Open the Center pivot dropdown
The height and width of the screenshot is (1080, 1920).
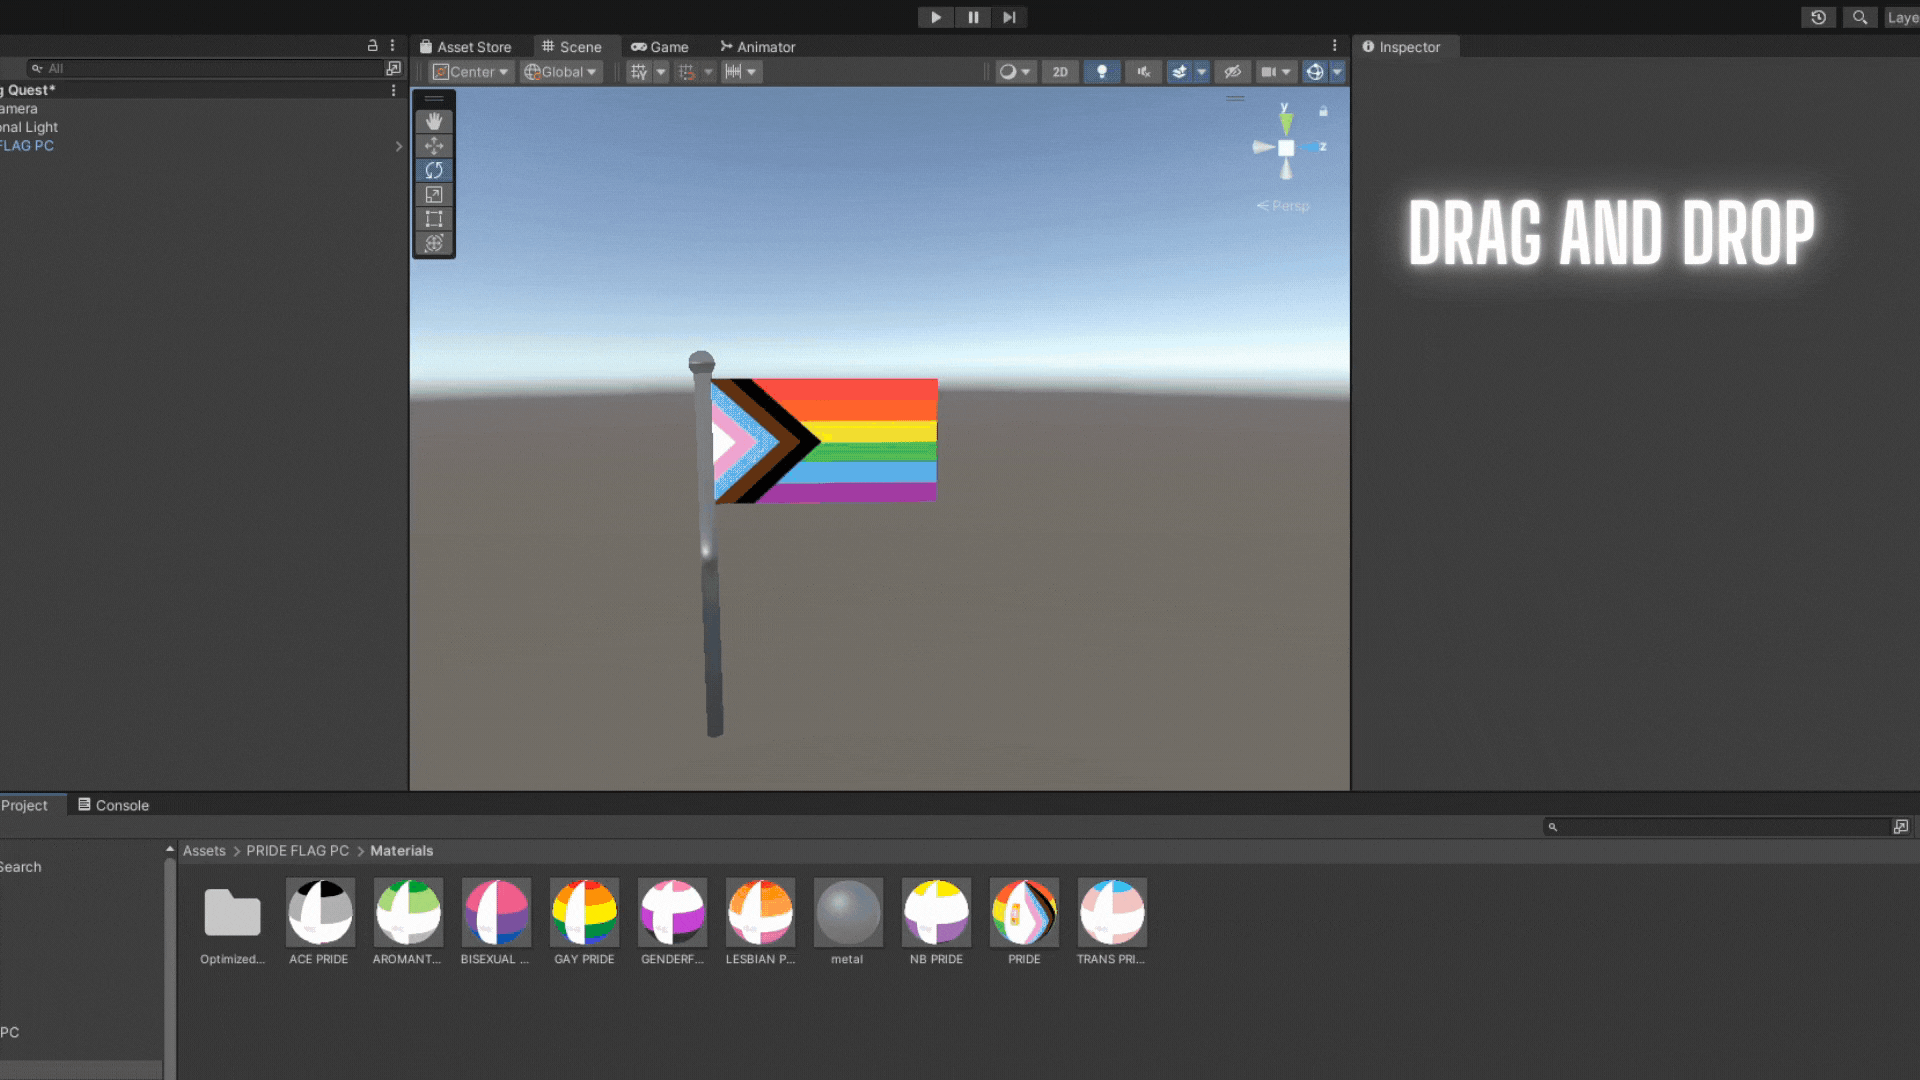pos(472,72)
